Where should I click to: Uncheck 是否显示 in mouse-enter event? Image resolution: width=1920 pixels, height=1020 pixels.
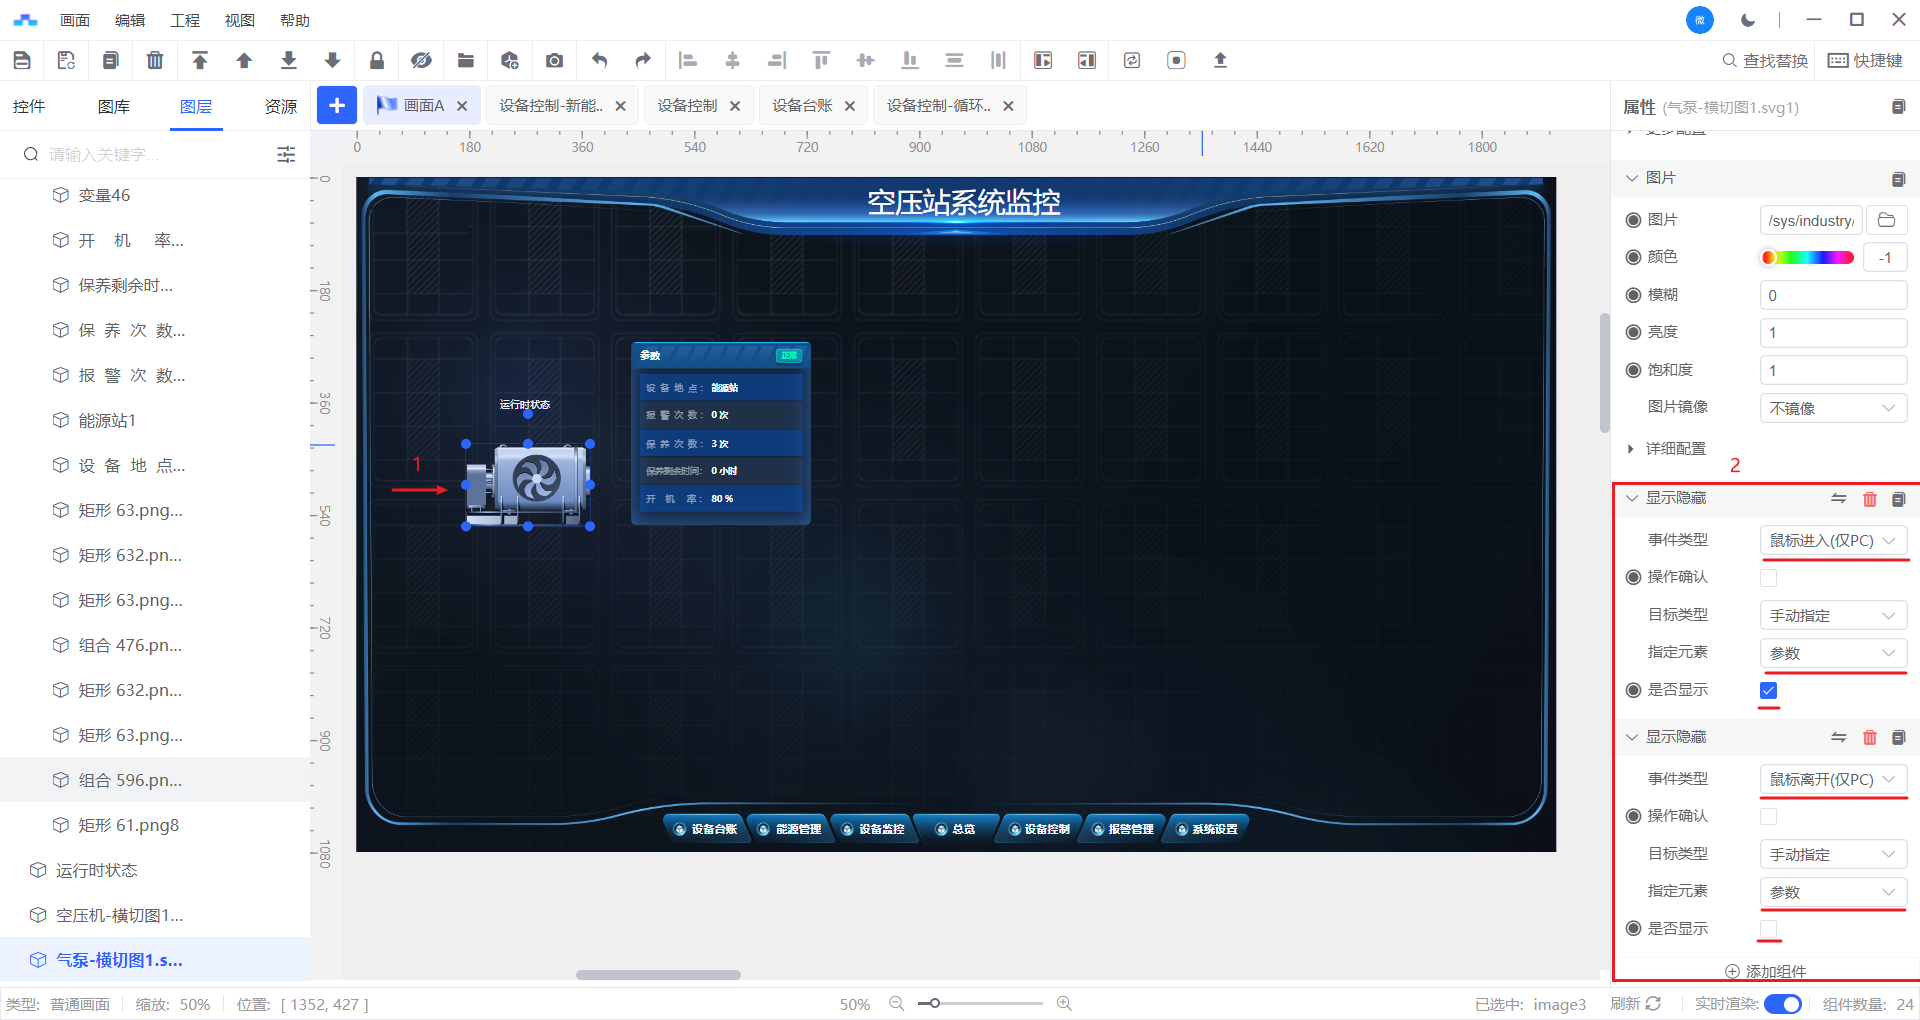[1768, 690]
